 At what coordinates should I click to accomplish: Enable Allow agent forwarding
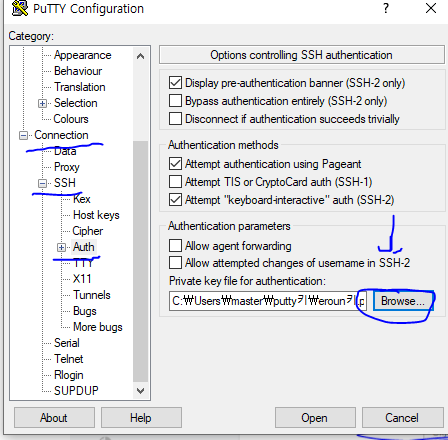(x=175, y=246)
